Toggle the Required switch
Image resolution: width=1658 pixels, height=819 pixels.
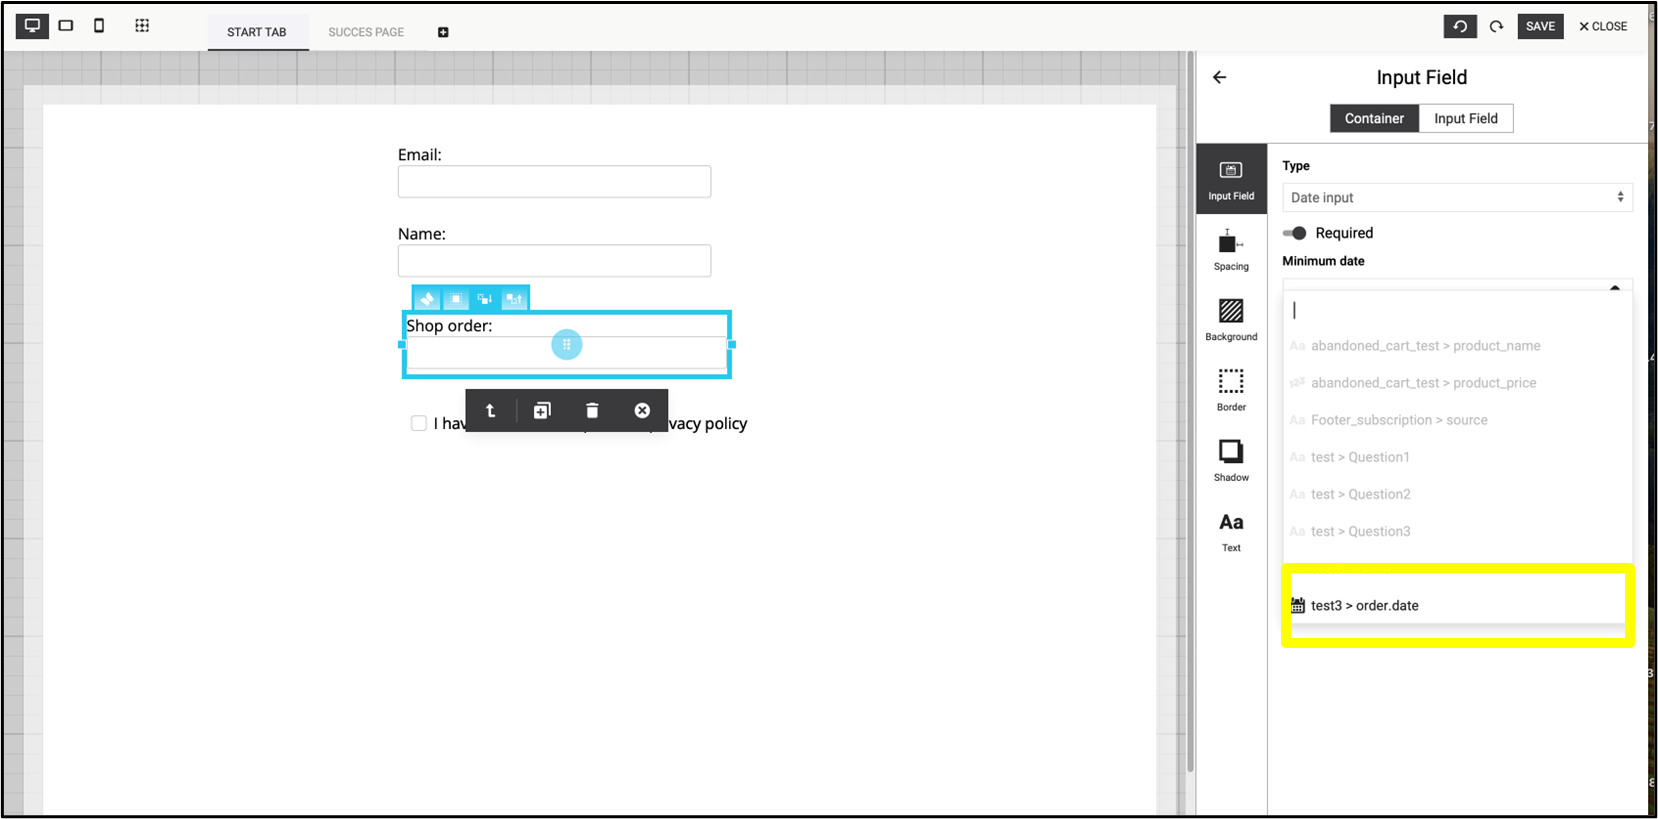pyautogui.click(x=1295, y=233)
